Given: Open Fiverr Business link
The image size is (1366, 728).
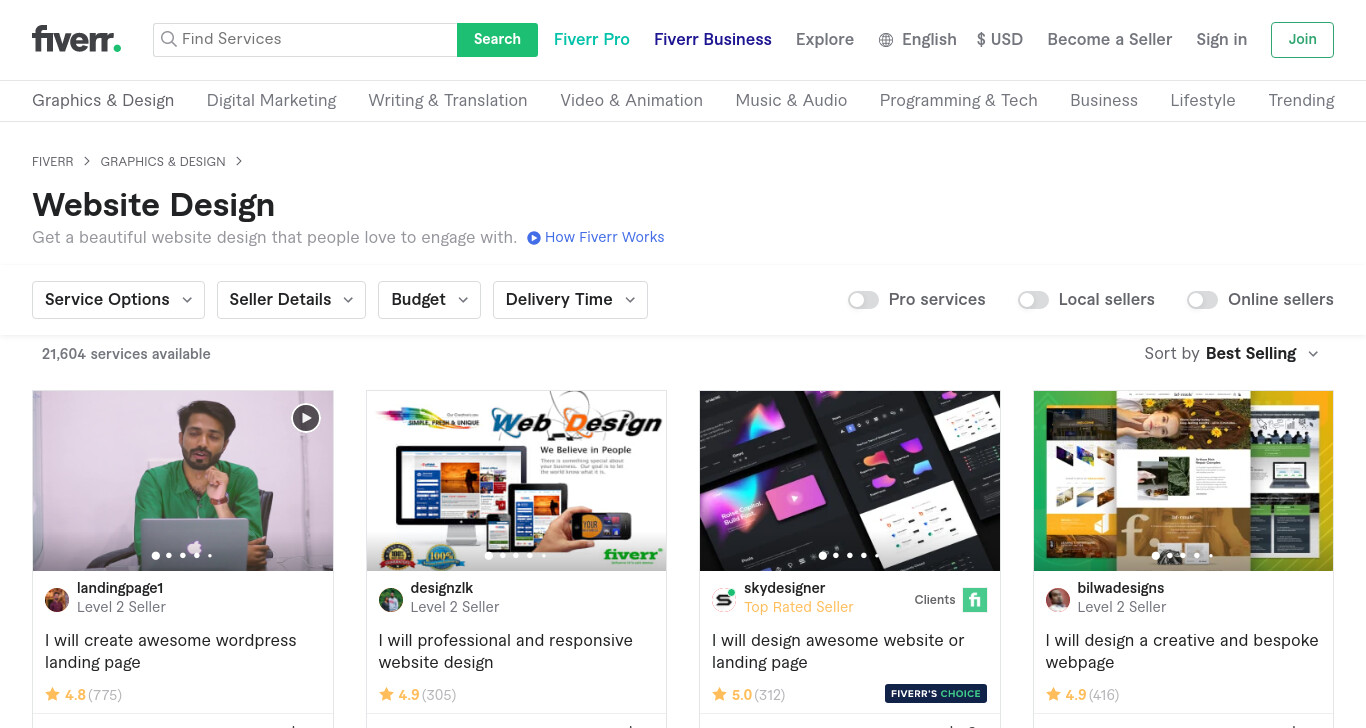Looking at the screenshot, I should 713,40.
